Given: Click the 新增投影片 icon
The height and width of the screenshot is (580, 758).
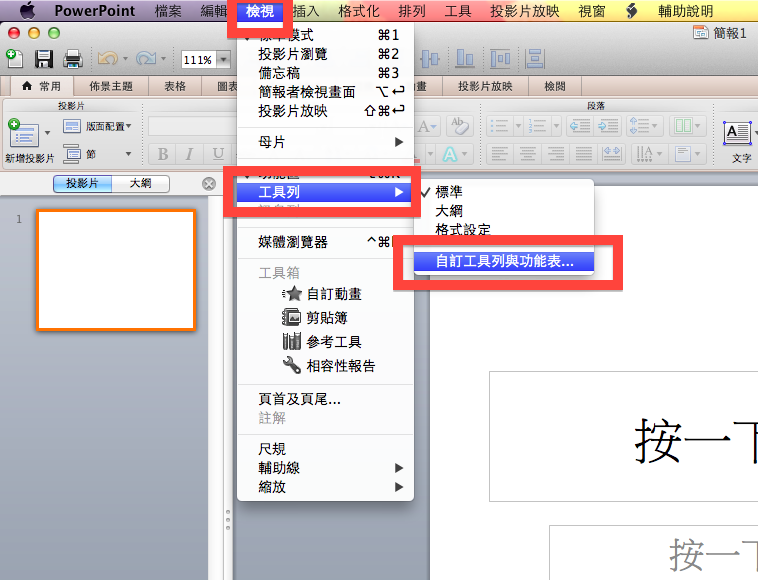Looking at the screenshot, I should (23, 133).
